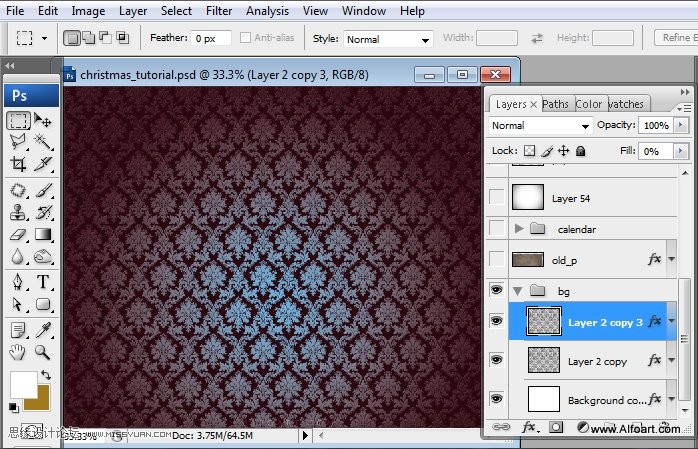Hide Layer 2 copy 3

496,321
